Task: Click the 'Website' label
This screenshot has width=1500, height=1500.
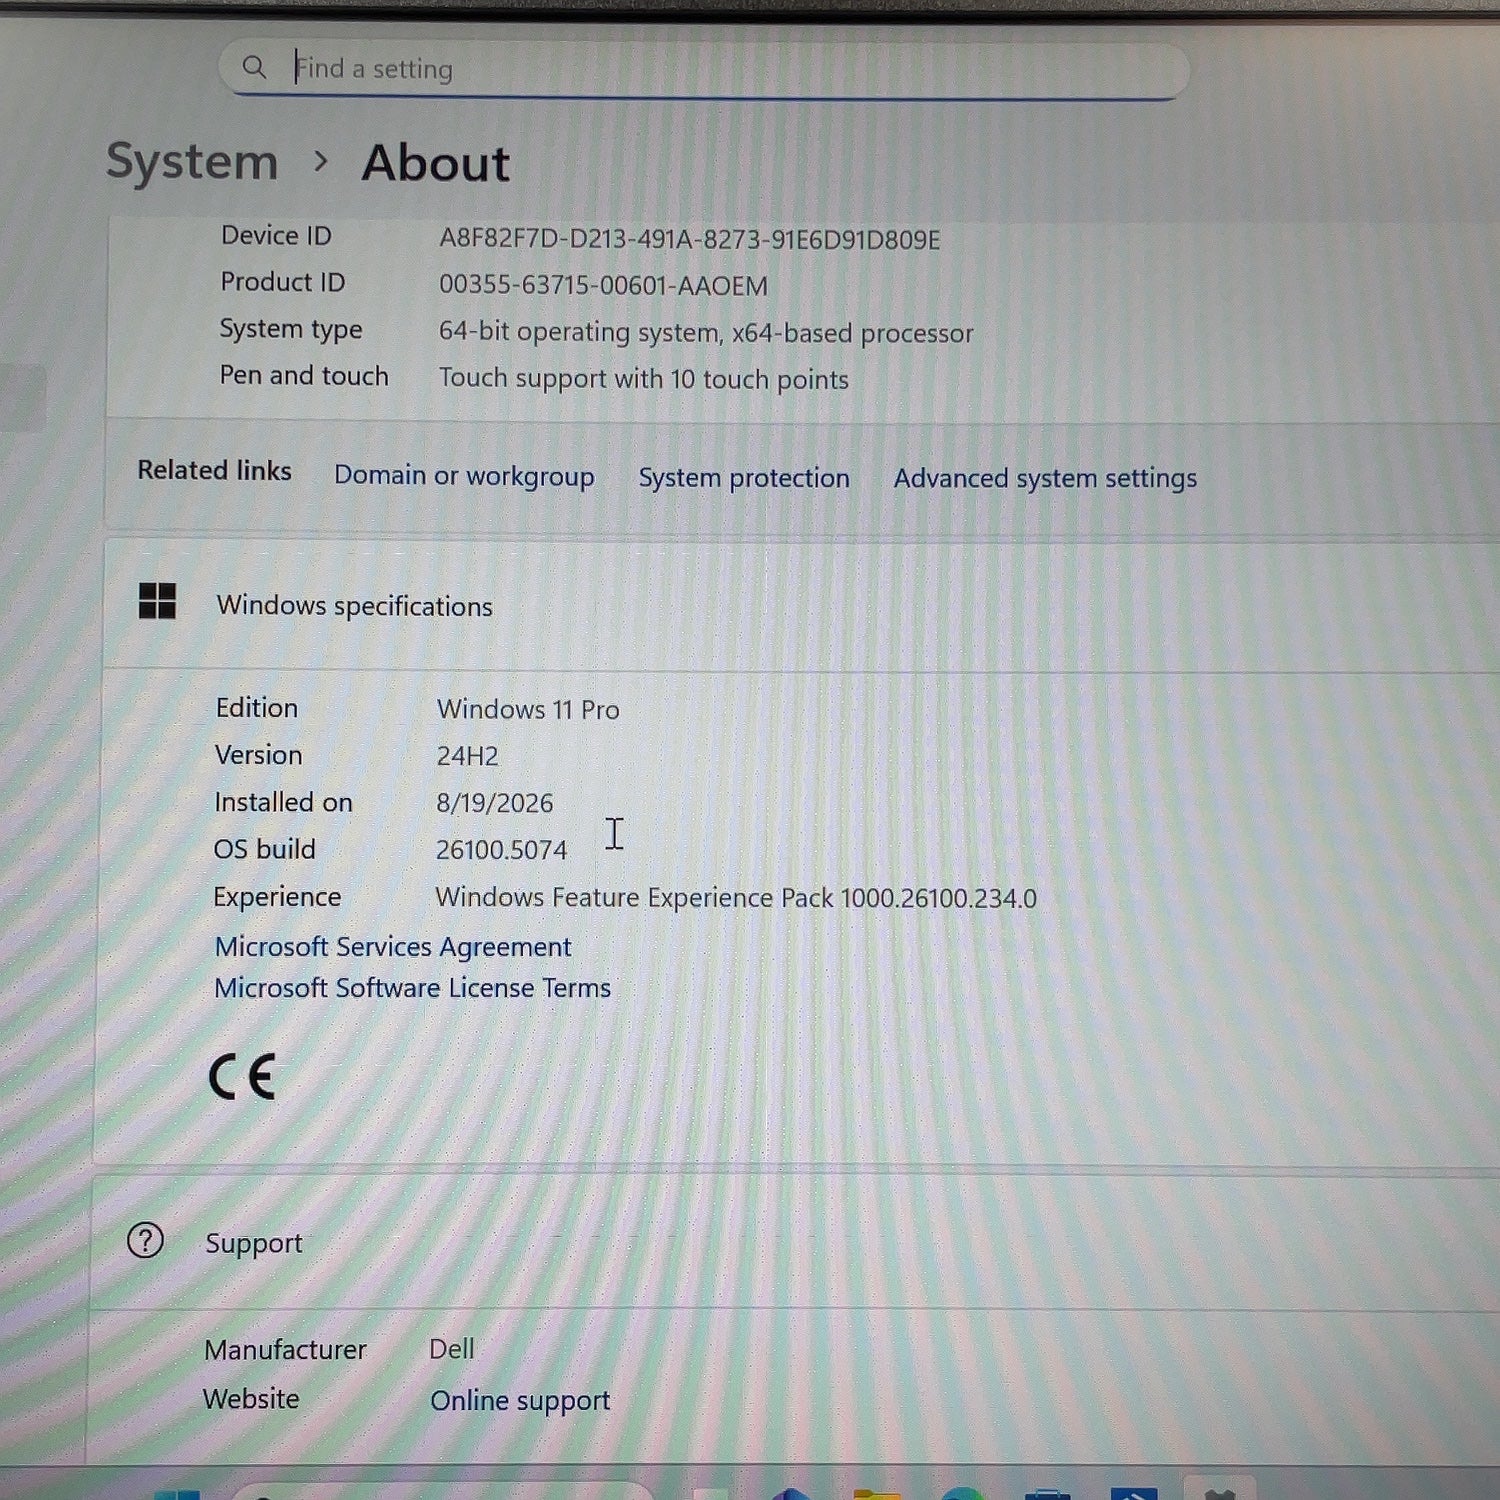Action: 251,1399
